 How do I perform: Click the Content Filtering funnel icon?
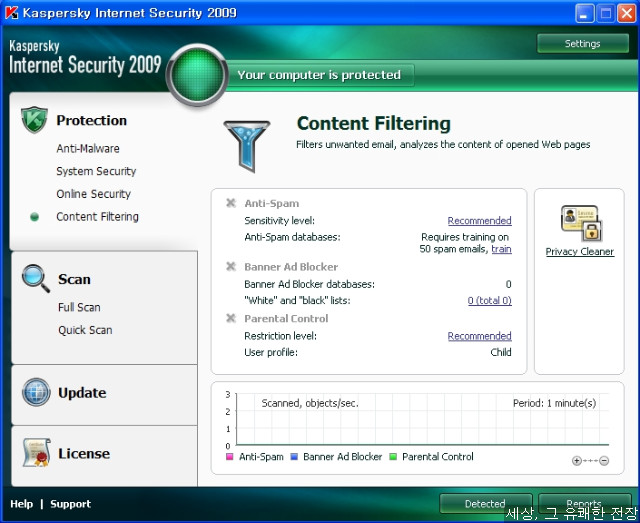247,146
